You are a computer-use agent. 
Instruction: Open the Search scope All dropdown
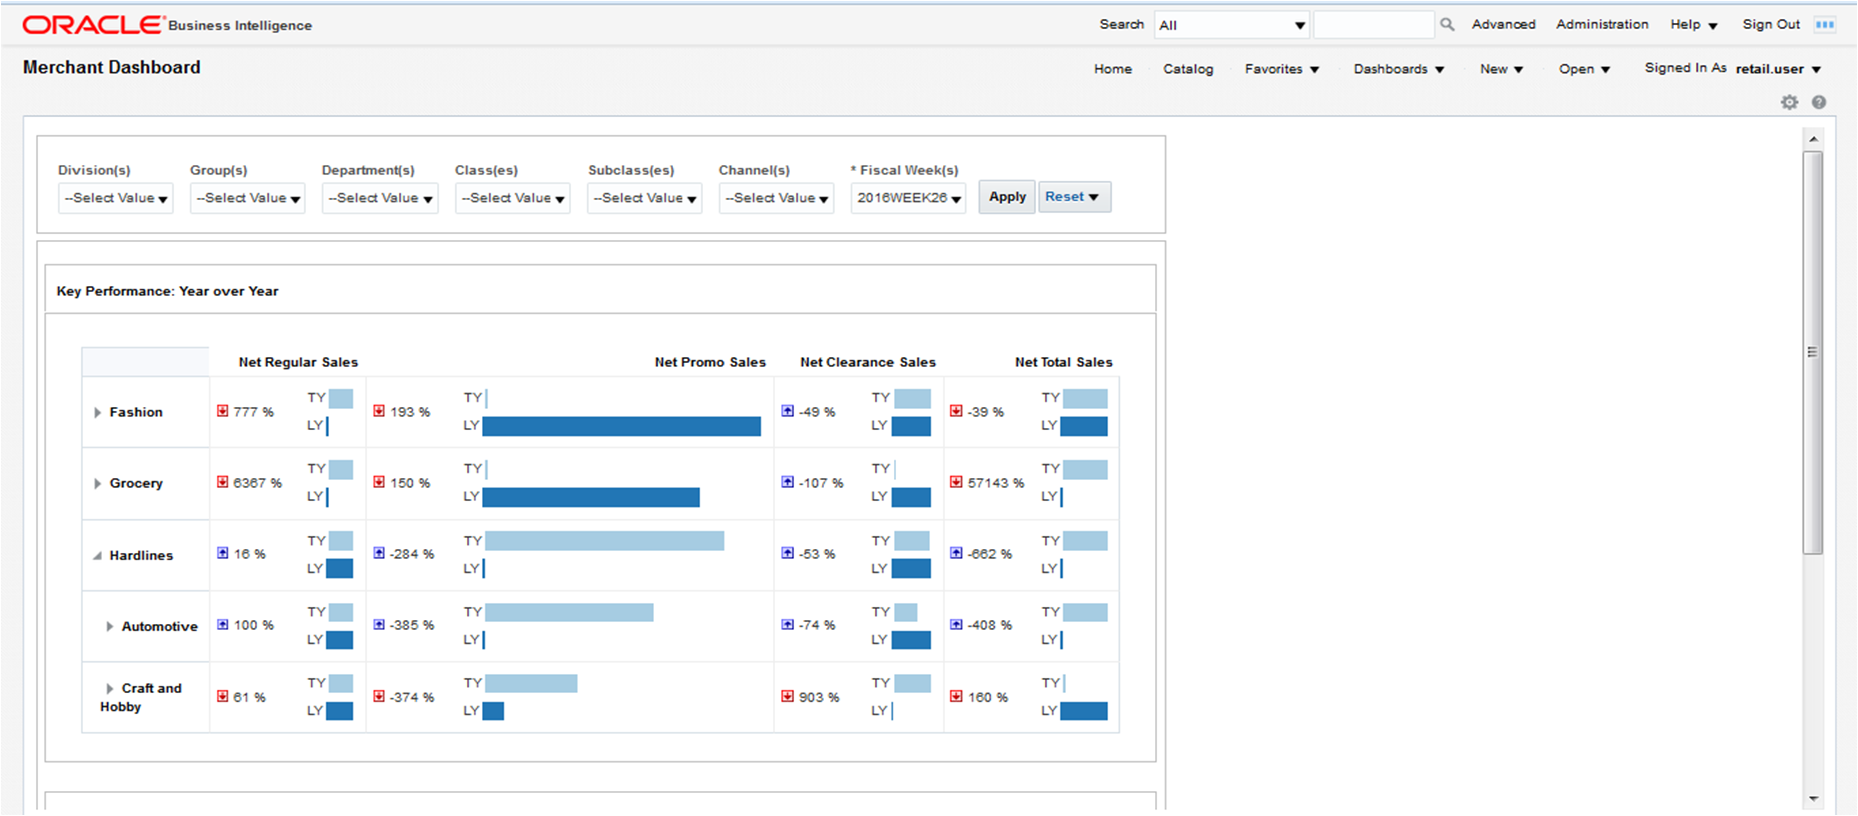[1232, 25]
